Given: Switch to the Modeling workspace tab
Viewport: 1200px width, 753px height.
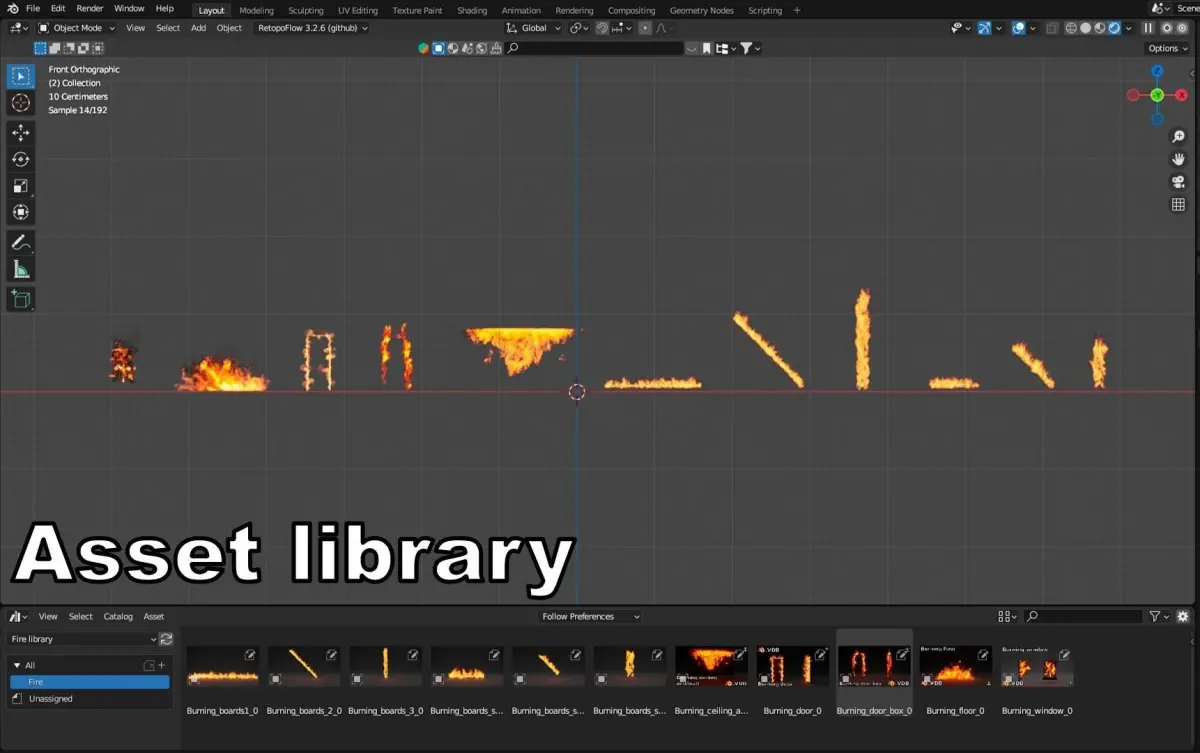Looking at the screenshot, I should tap(256, 10).
